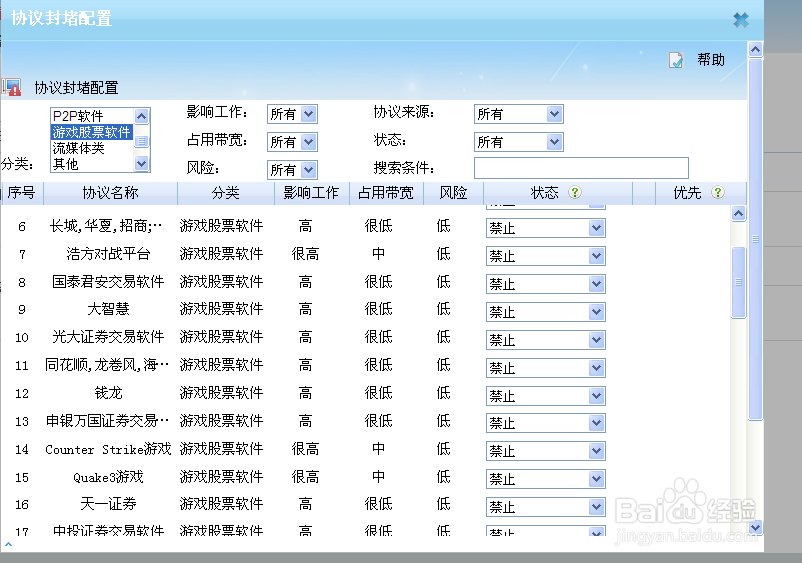Click the 搜索条件 search input field
The width and height of the screenshot is (802, 563).
[x=581, y=168]
